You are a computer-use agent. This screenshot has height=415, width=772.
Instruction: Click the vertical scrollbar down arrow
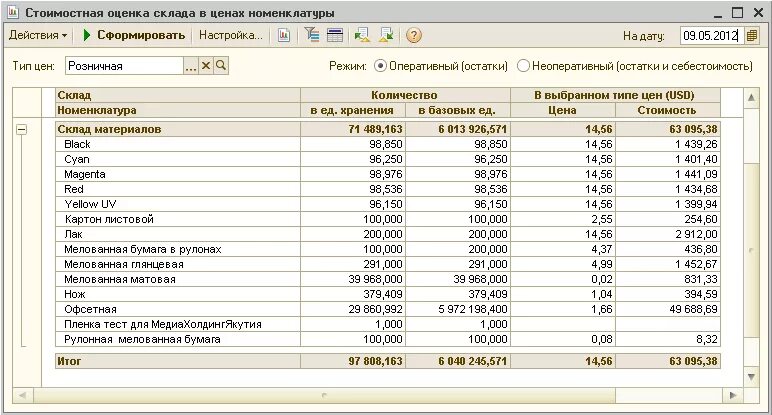pyautogui.click(x=751, y=377)
